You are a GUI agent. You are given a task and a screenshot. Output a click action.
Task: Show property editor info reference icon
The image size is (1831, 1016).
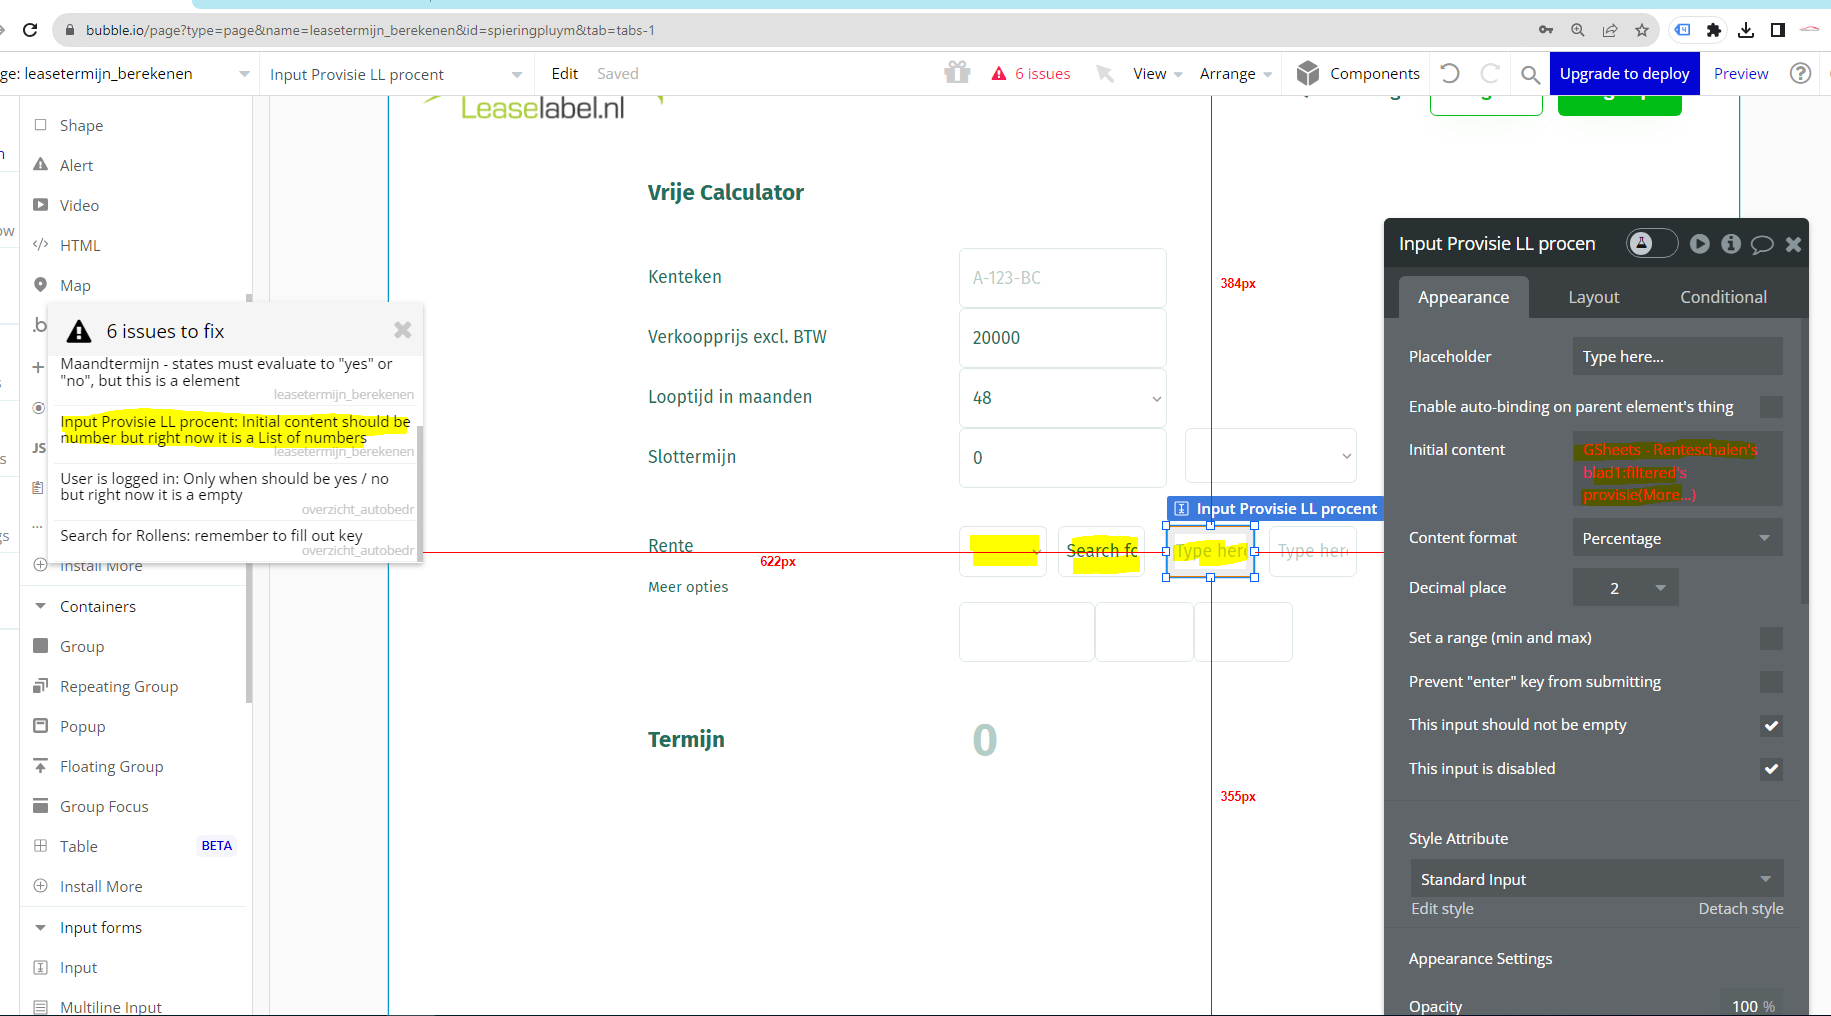tap(1731, 243)
